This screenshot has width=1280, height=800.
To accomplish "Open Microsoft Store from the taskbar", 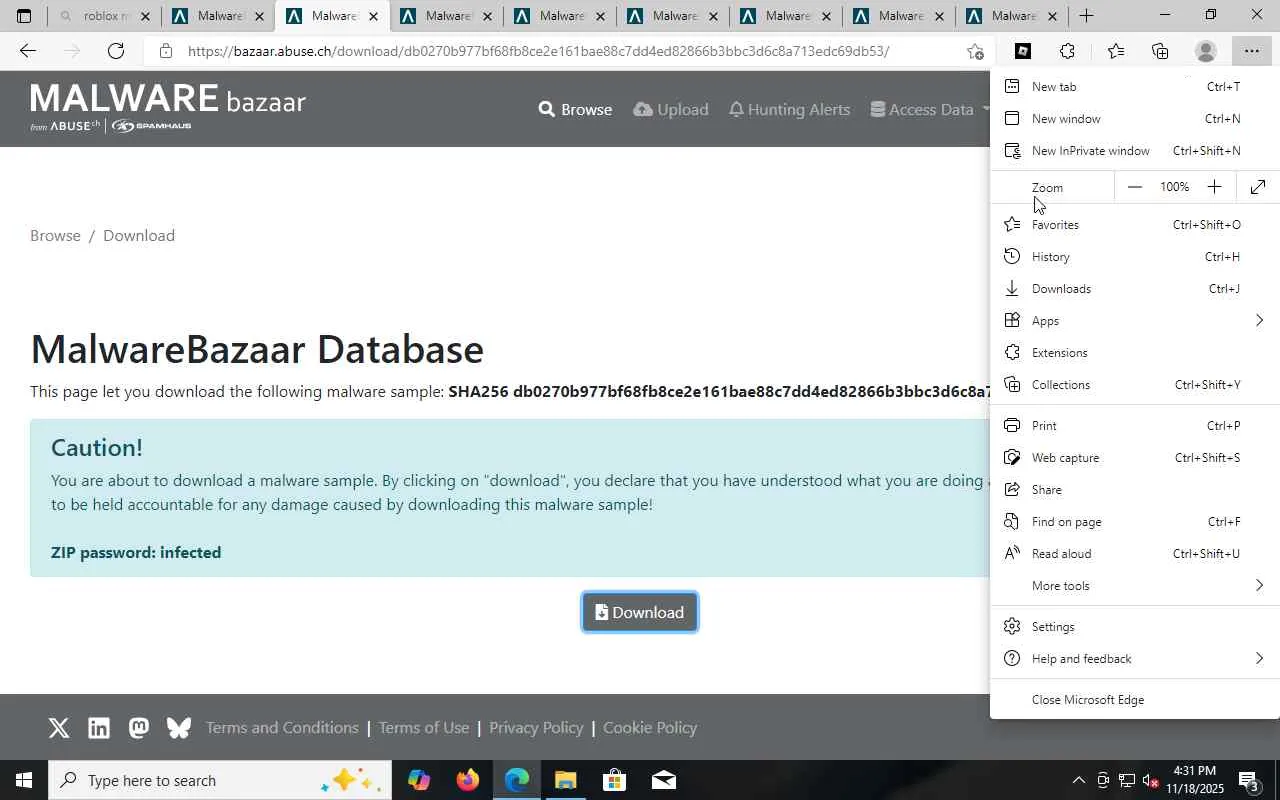I will 615,780.
